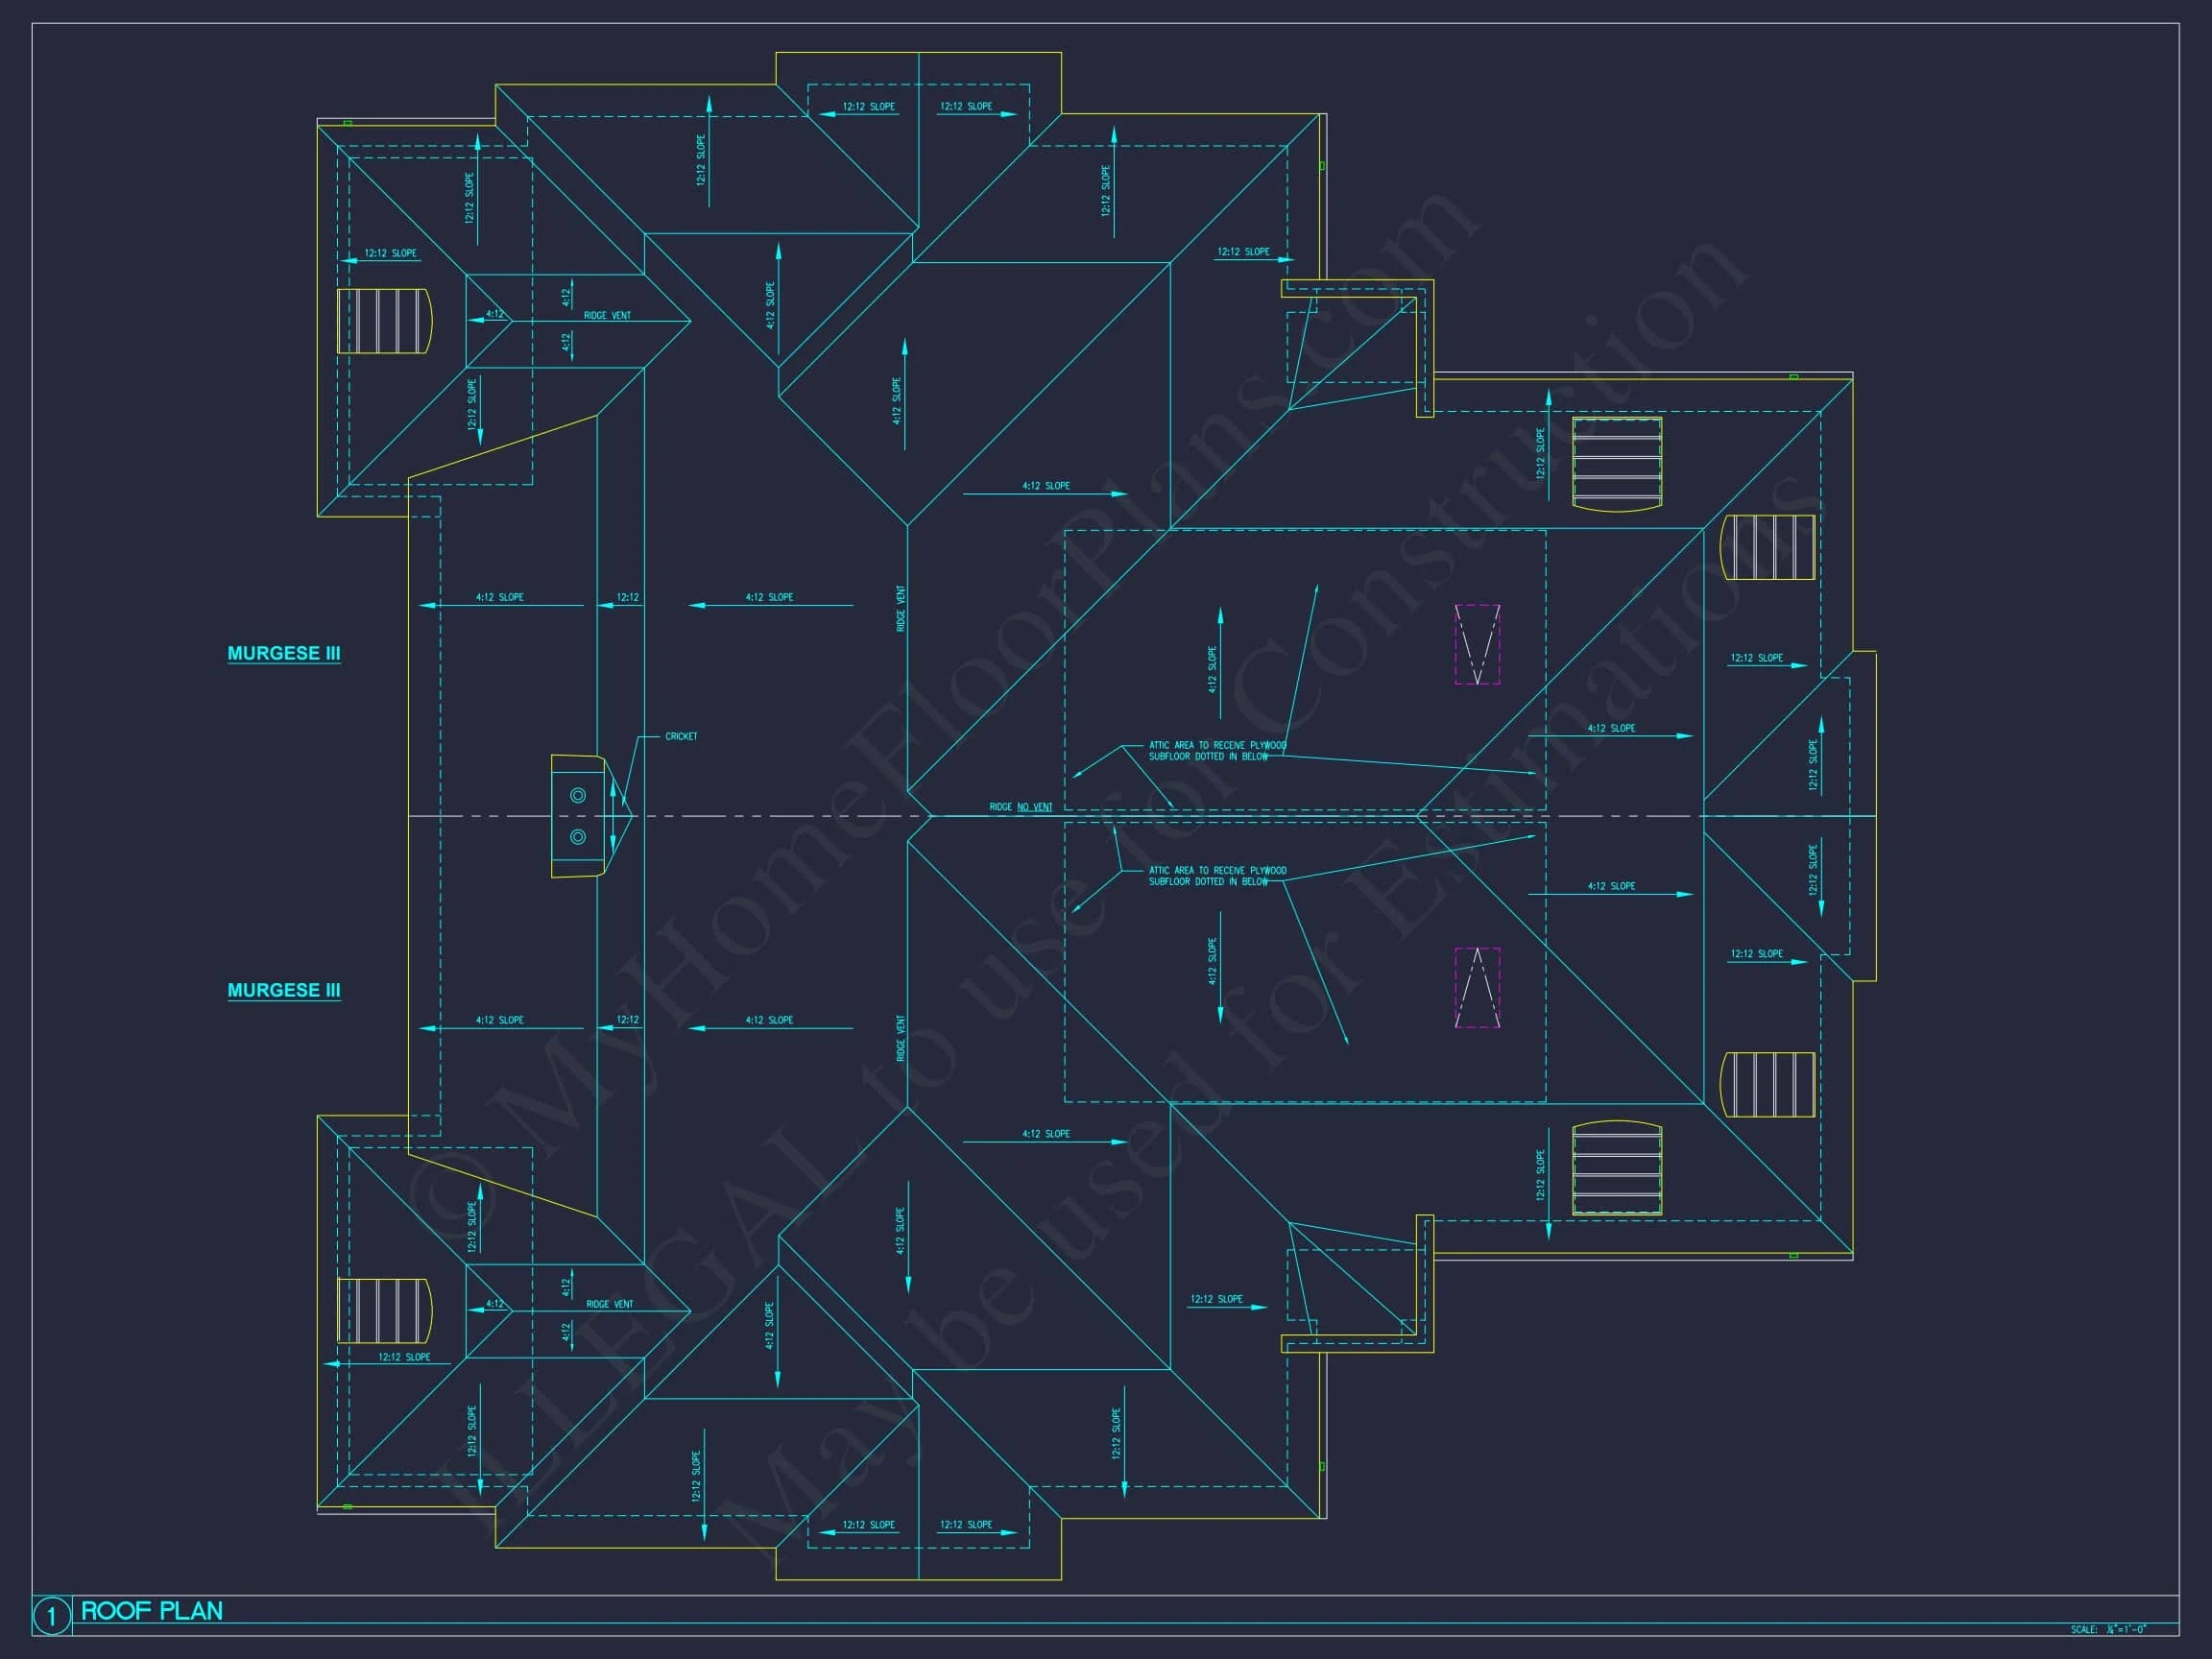Select the lower purple skylight symbol
The width and height of the screenshot is (2212, 1659).
click(x=1477, y=988)
